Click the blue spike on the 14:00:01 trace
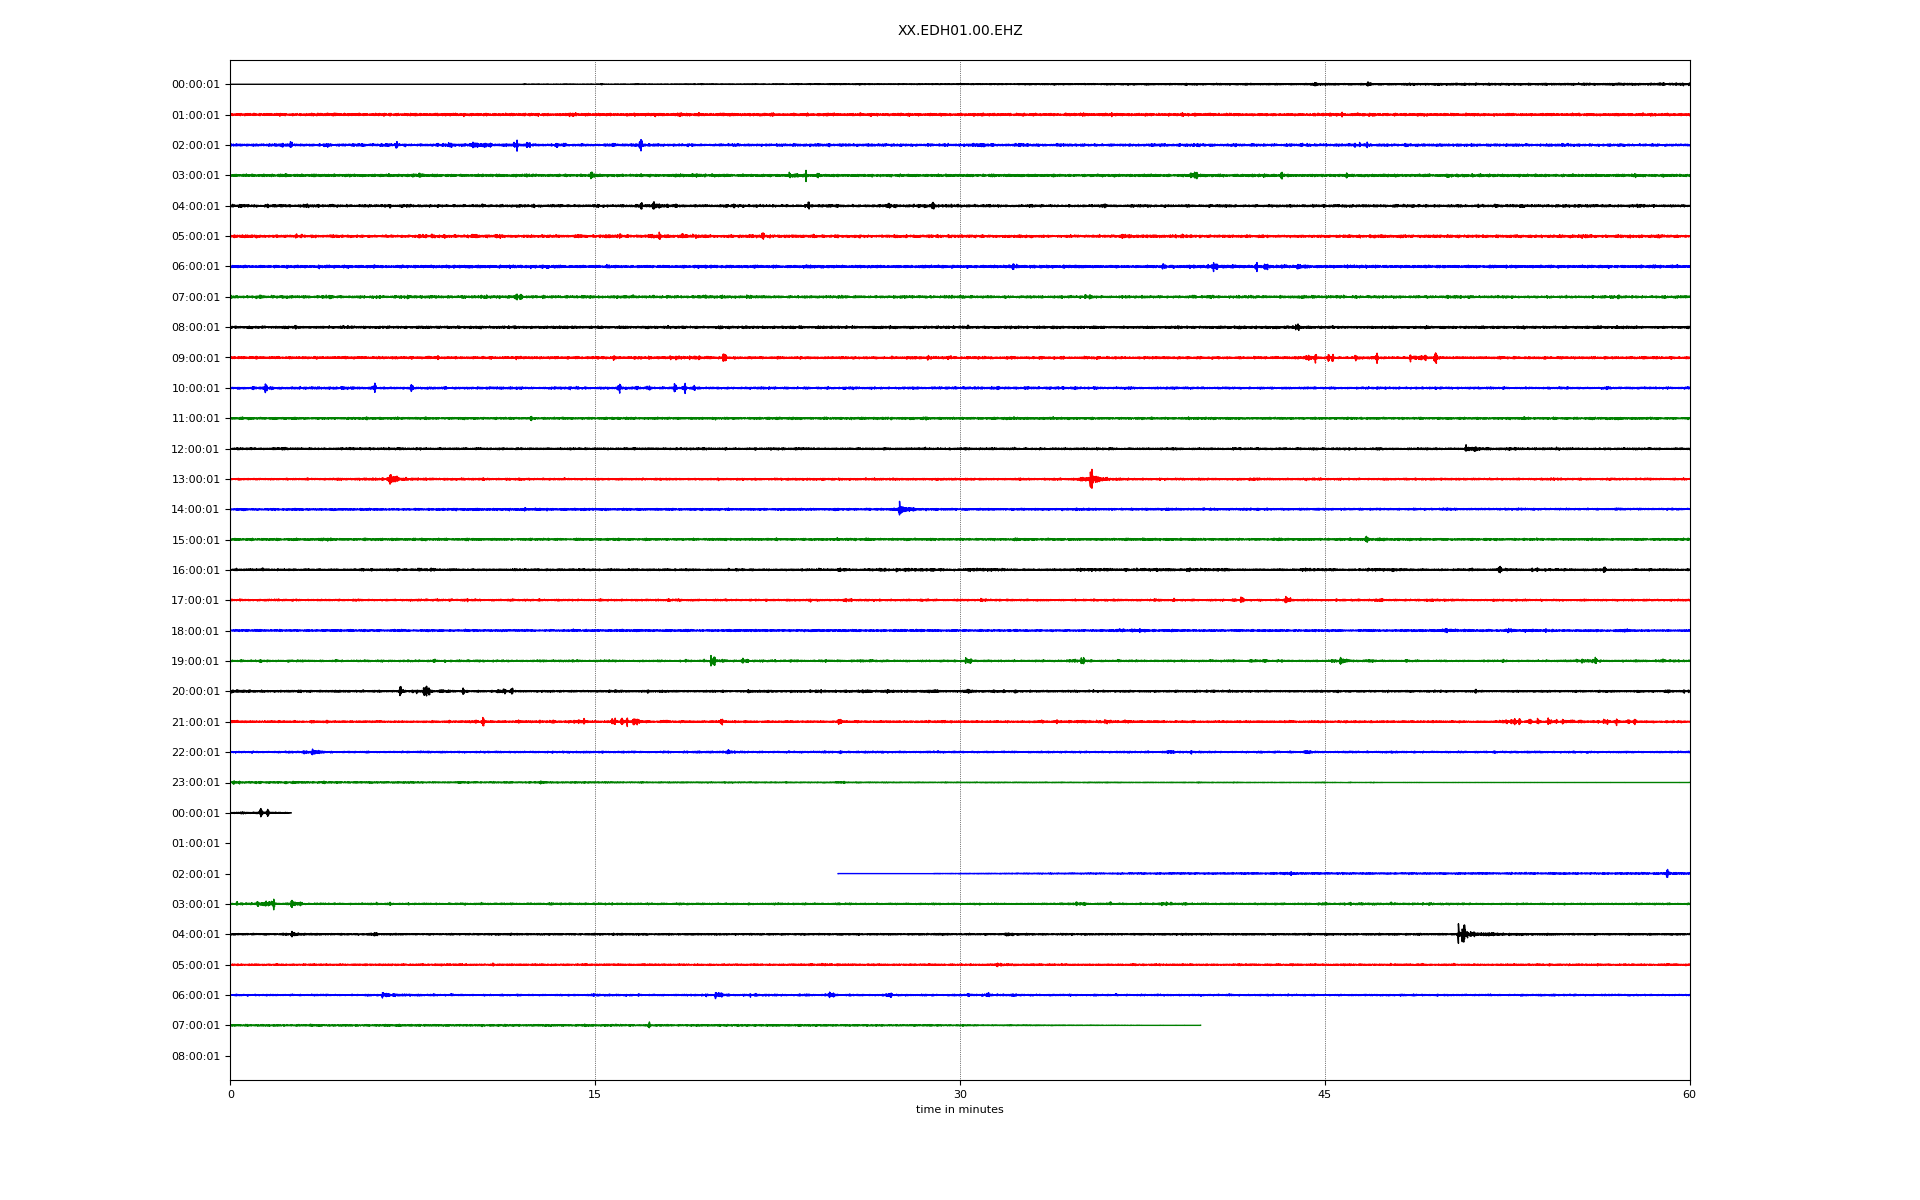This screenshot has width=1920, height=1200. pos(900,509)
